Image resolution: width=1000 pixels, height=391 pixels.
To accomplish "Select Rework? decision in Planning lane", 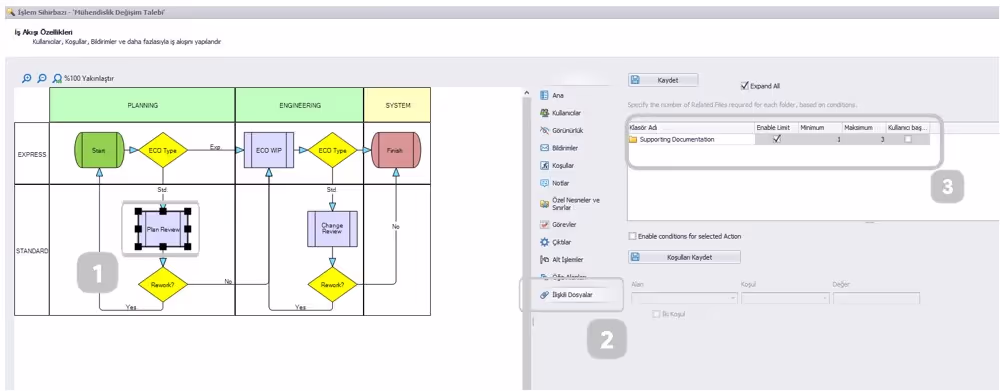I will (163, 284).
